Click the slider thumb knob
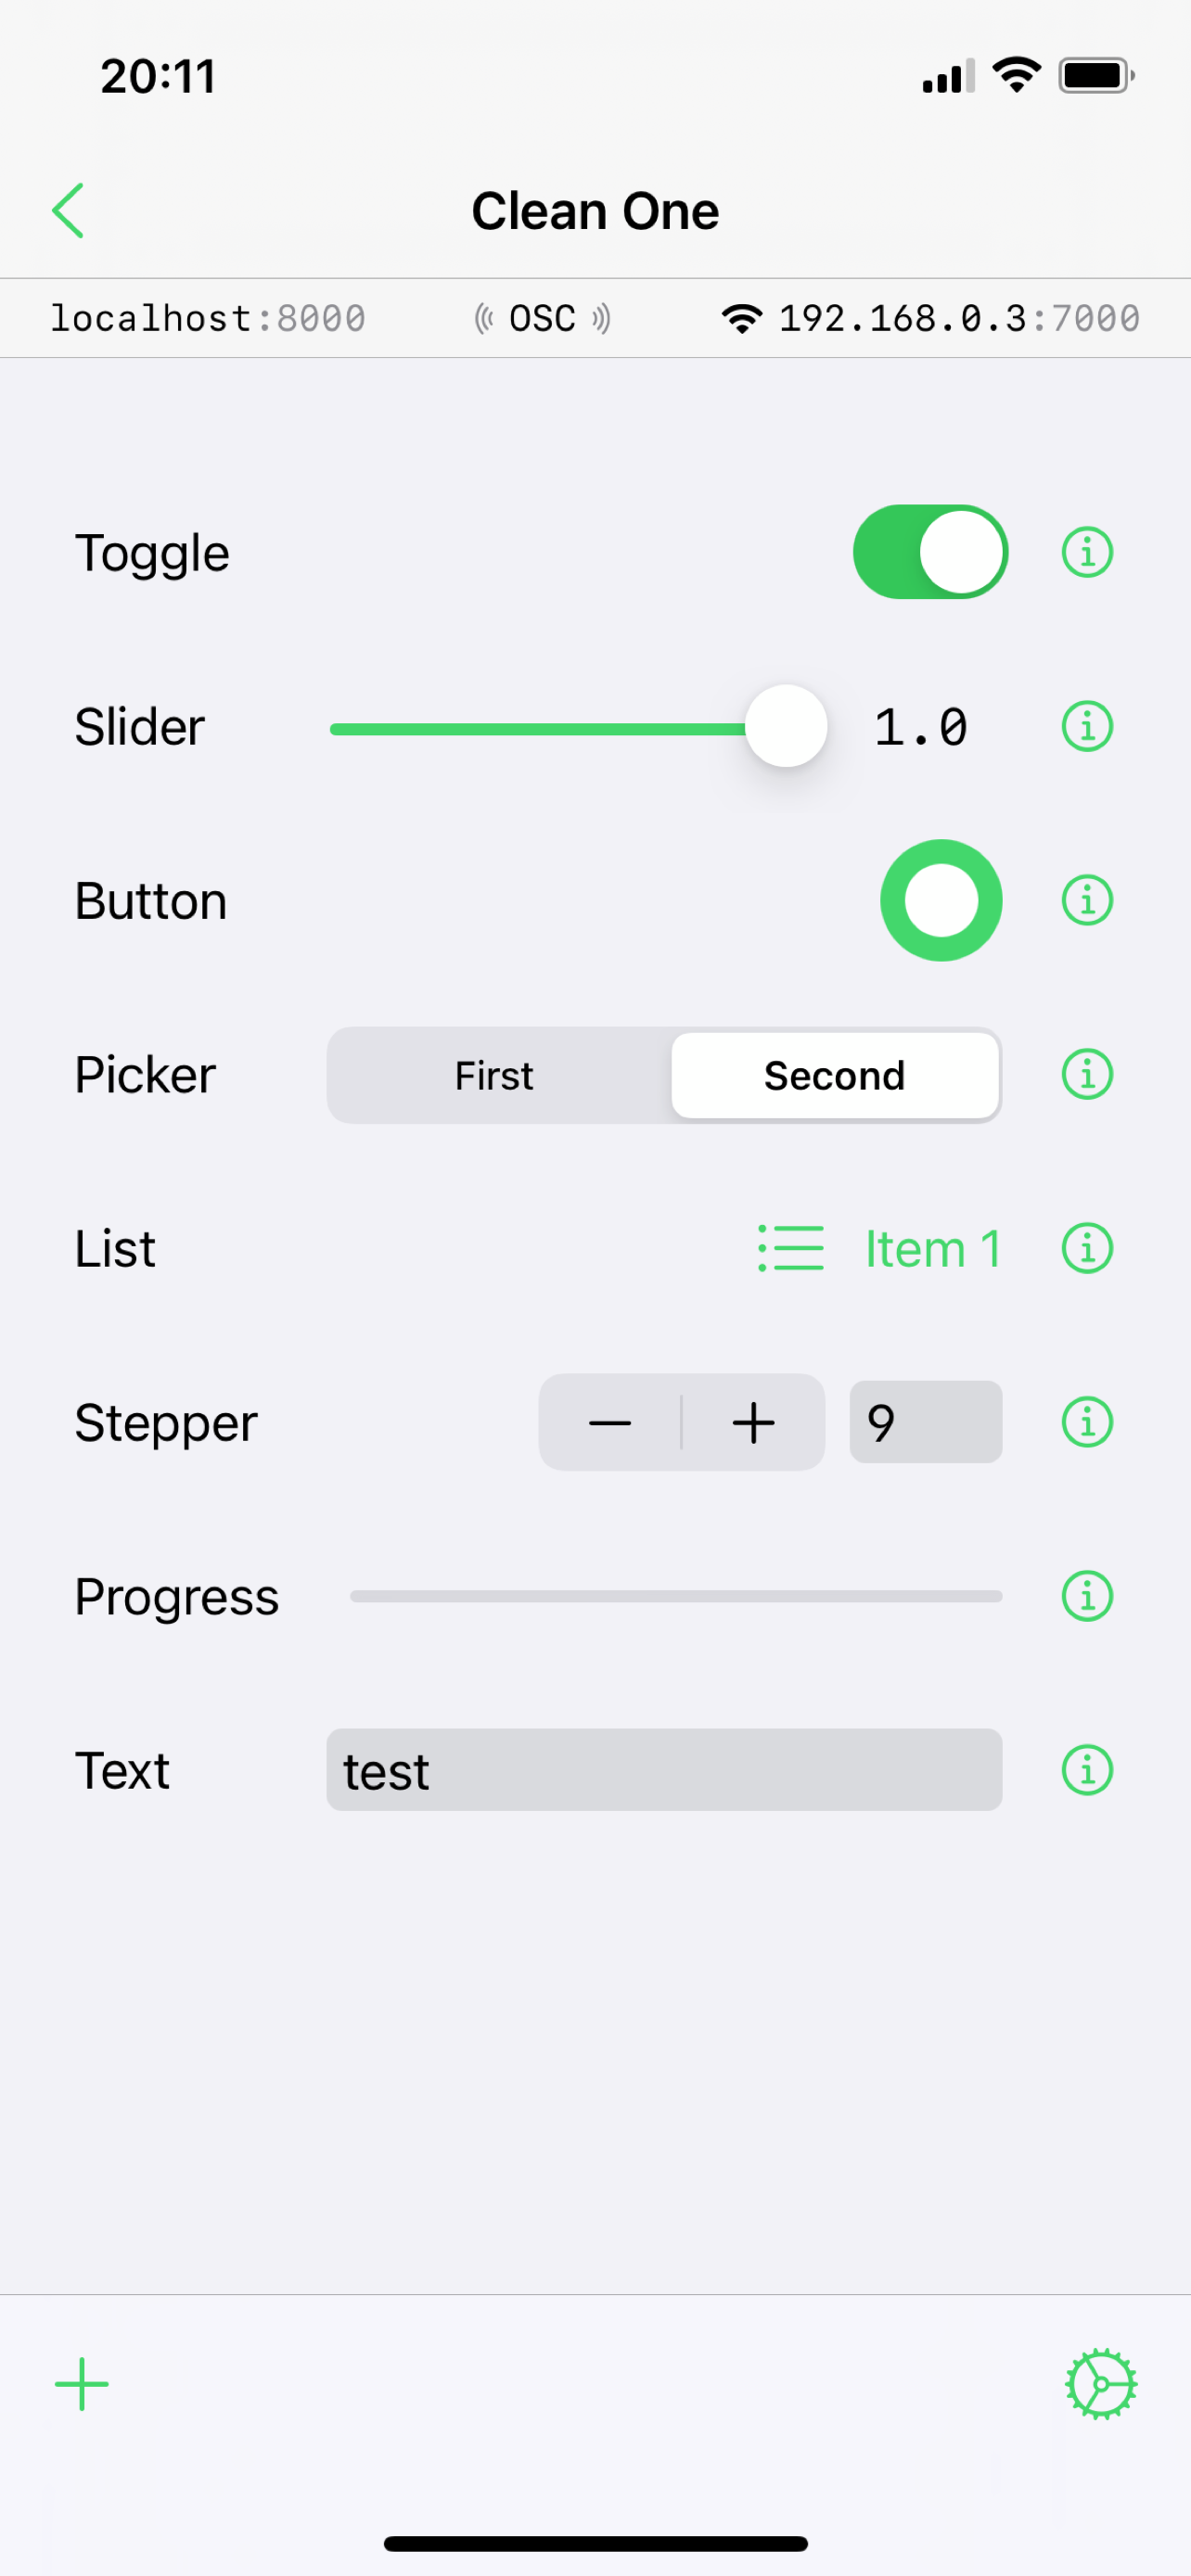 (x=787, y=726)
